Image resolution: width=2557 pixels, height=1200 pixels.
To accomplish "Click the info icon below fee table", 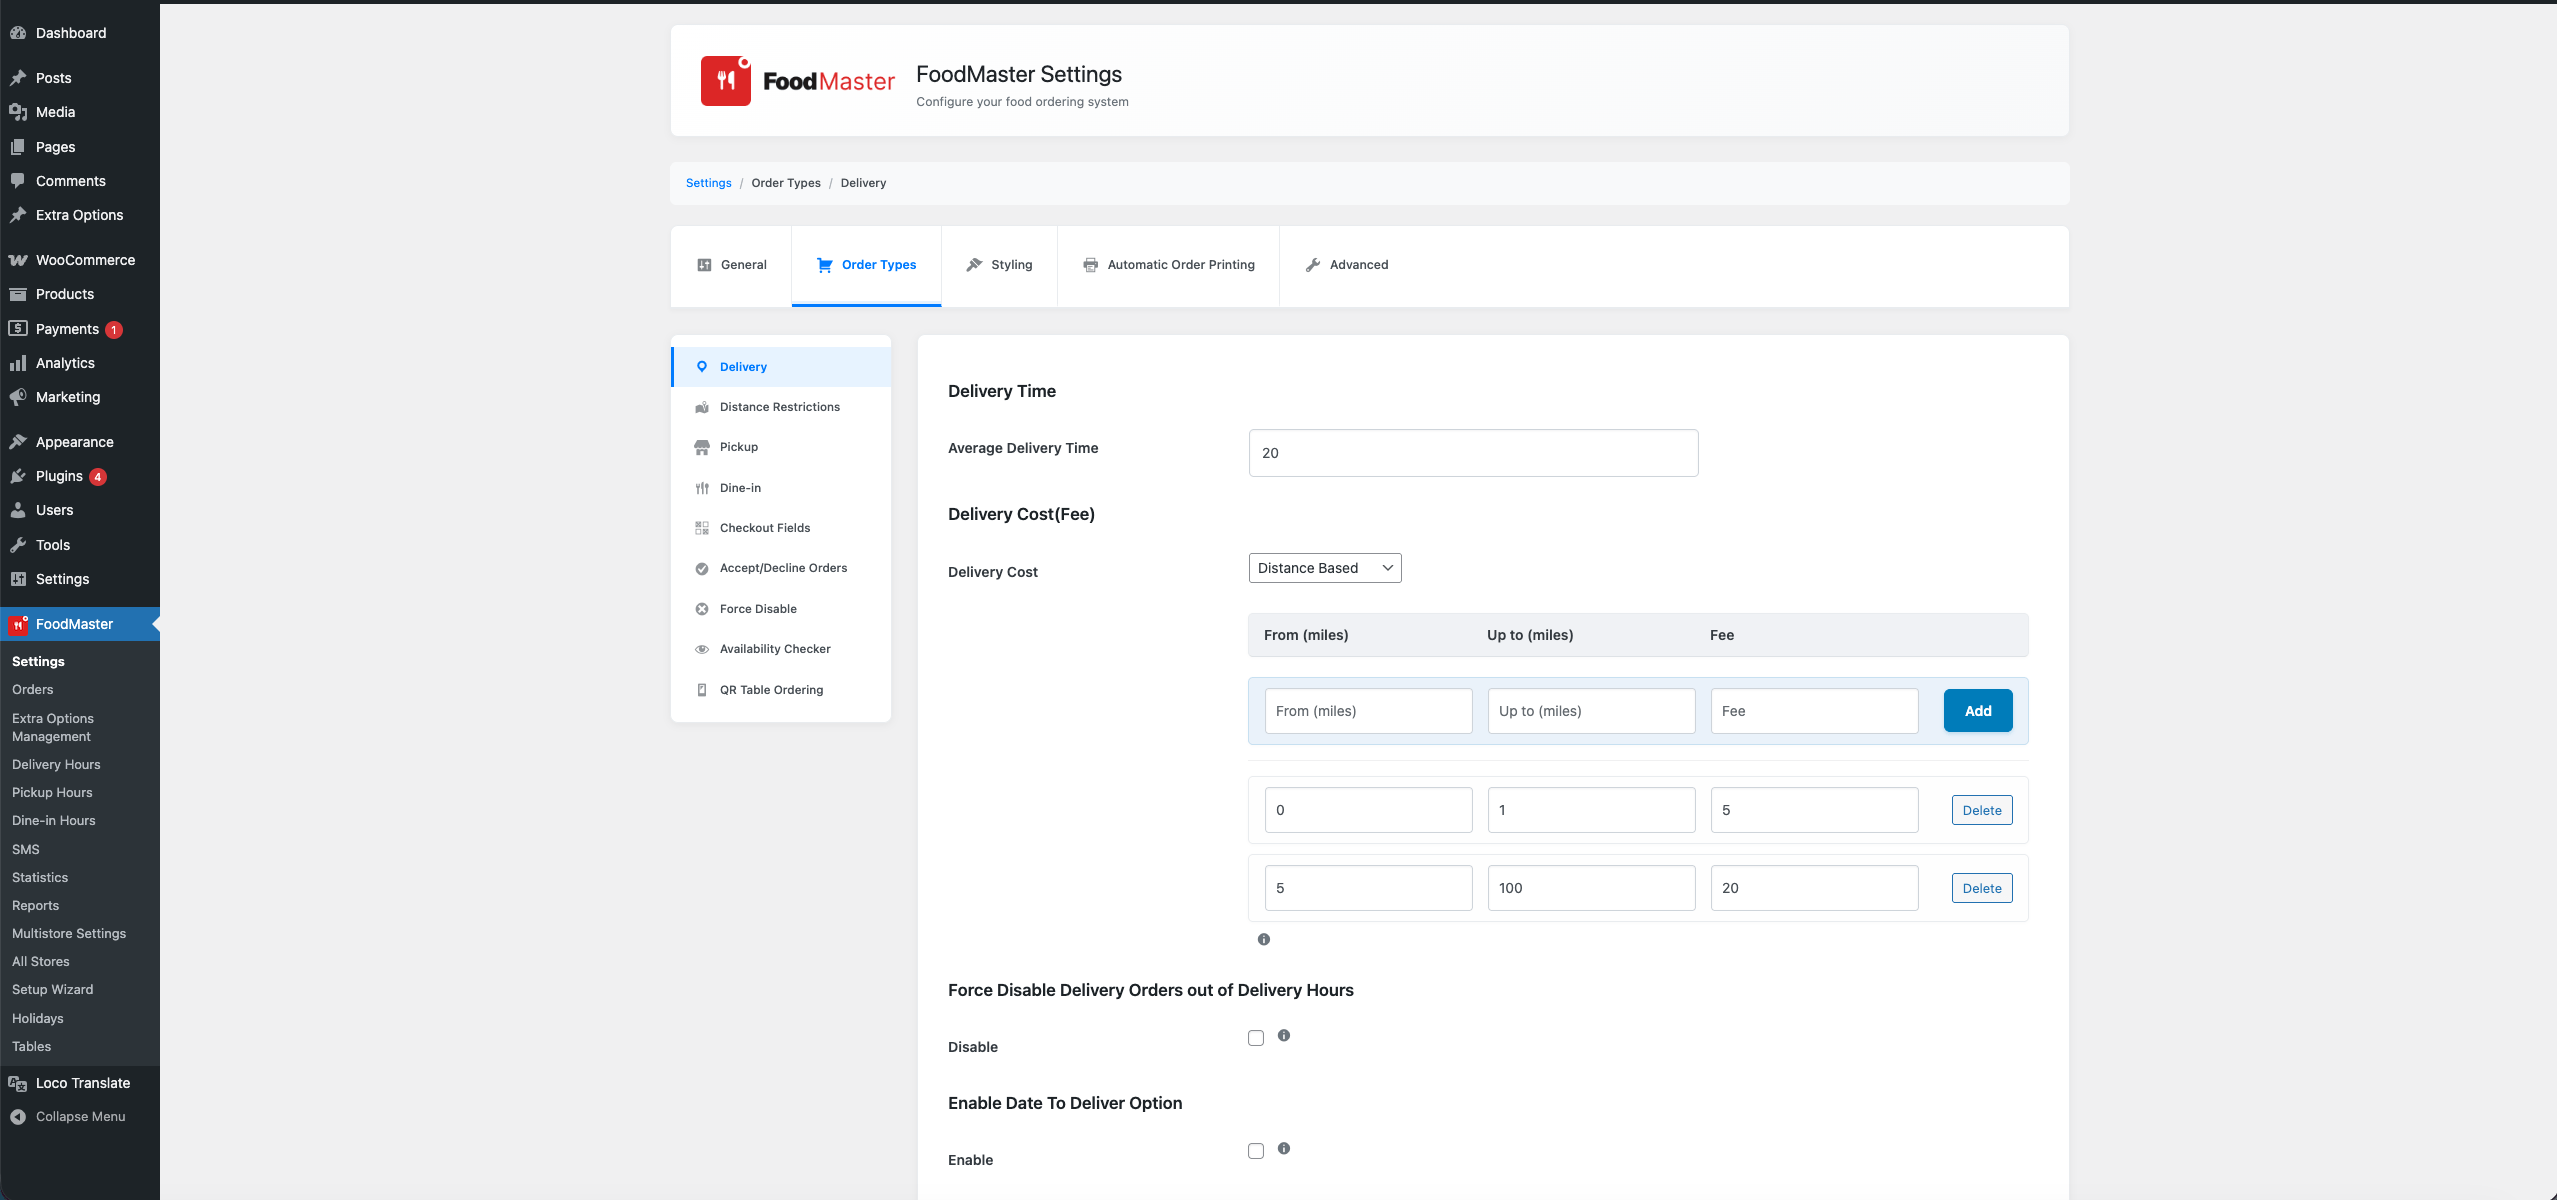I will coord(1263,939).
